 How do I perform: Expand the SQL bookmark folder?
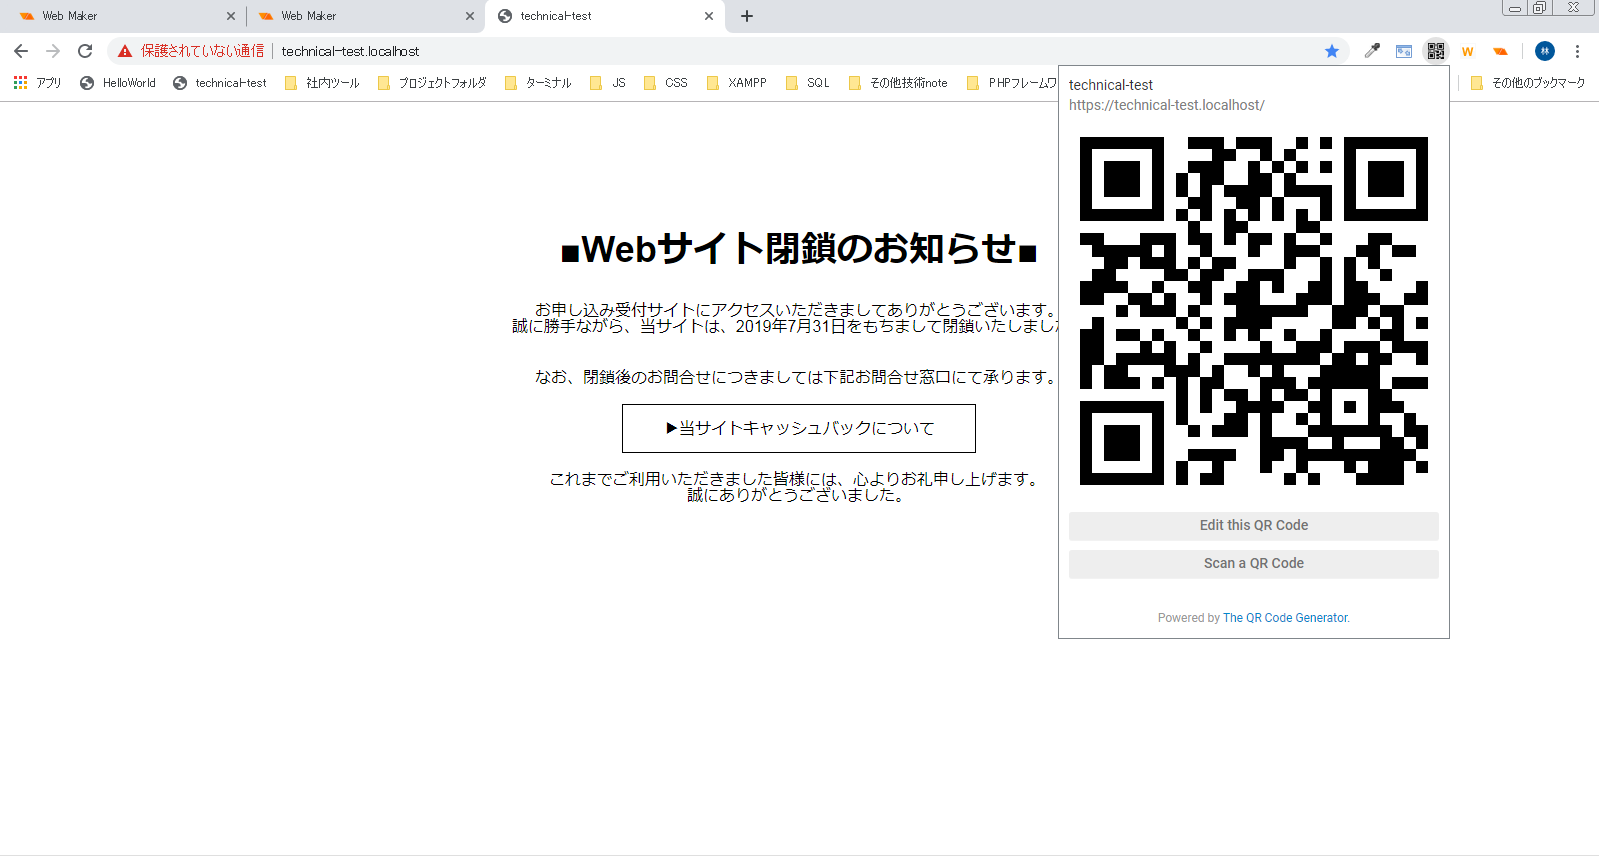click(808, 83)
